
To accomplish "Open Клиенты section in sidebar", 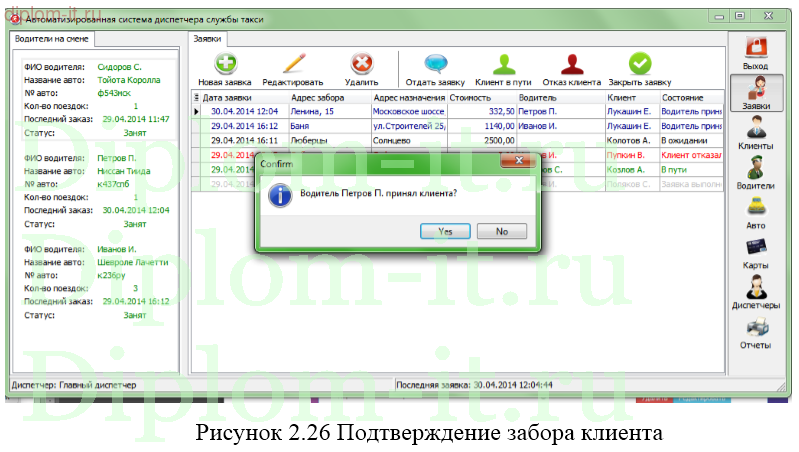I will click(756, 132).
